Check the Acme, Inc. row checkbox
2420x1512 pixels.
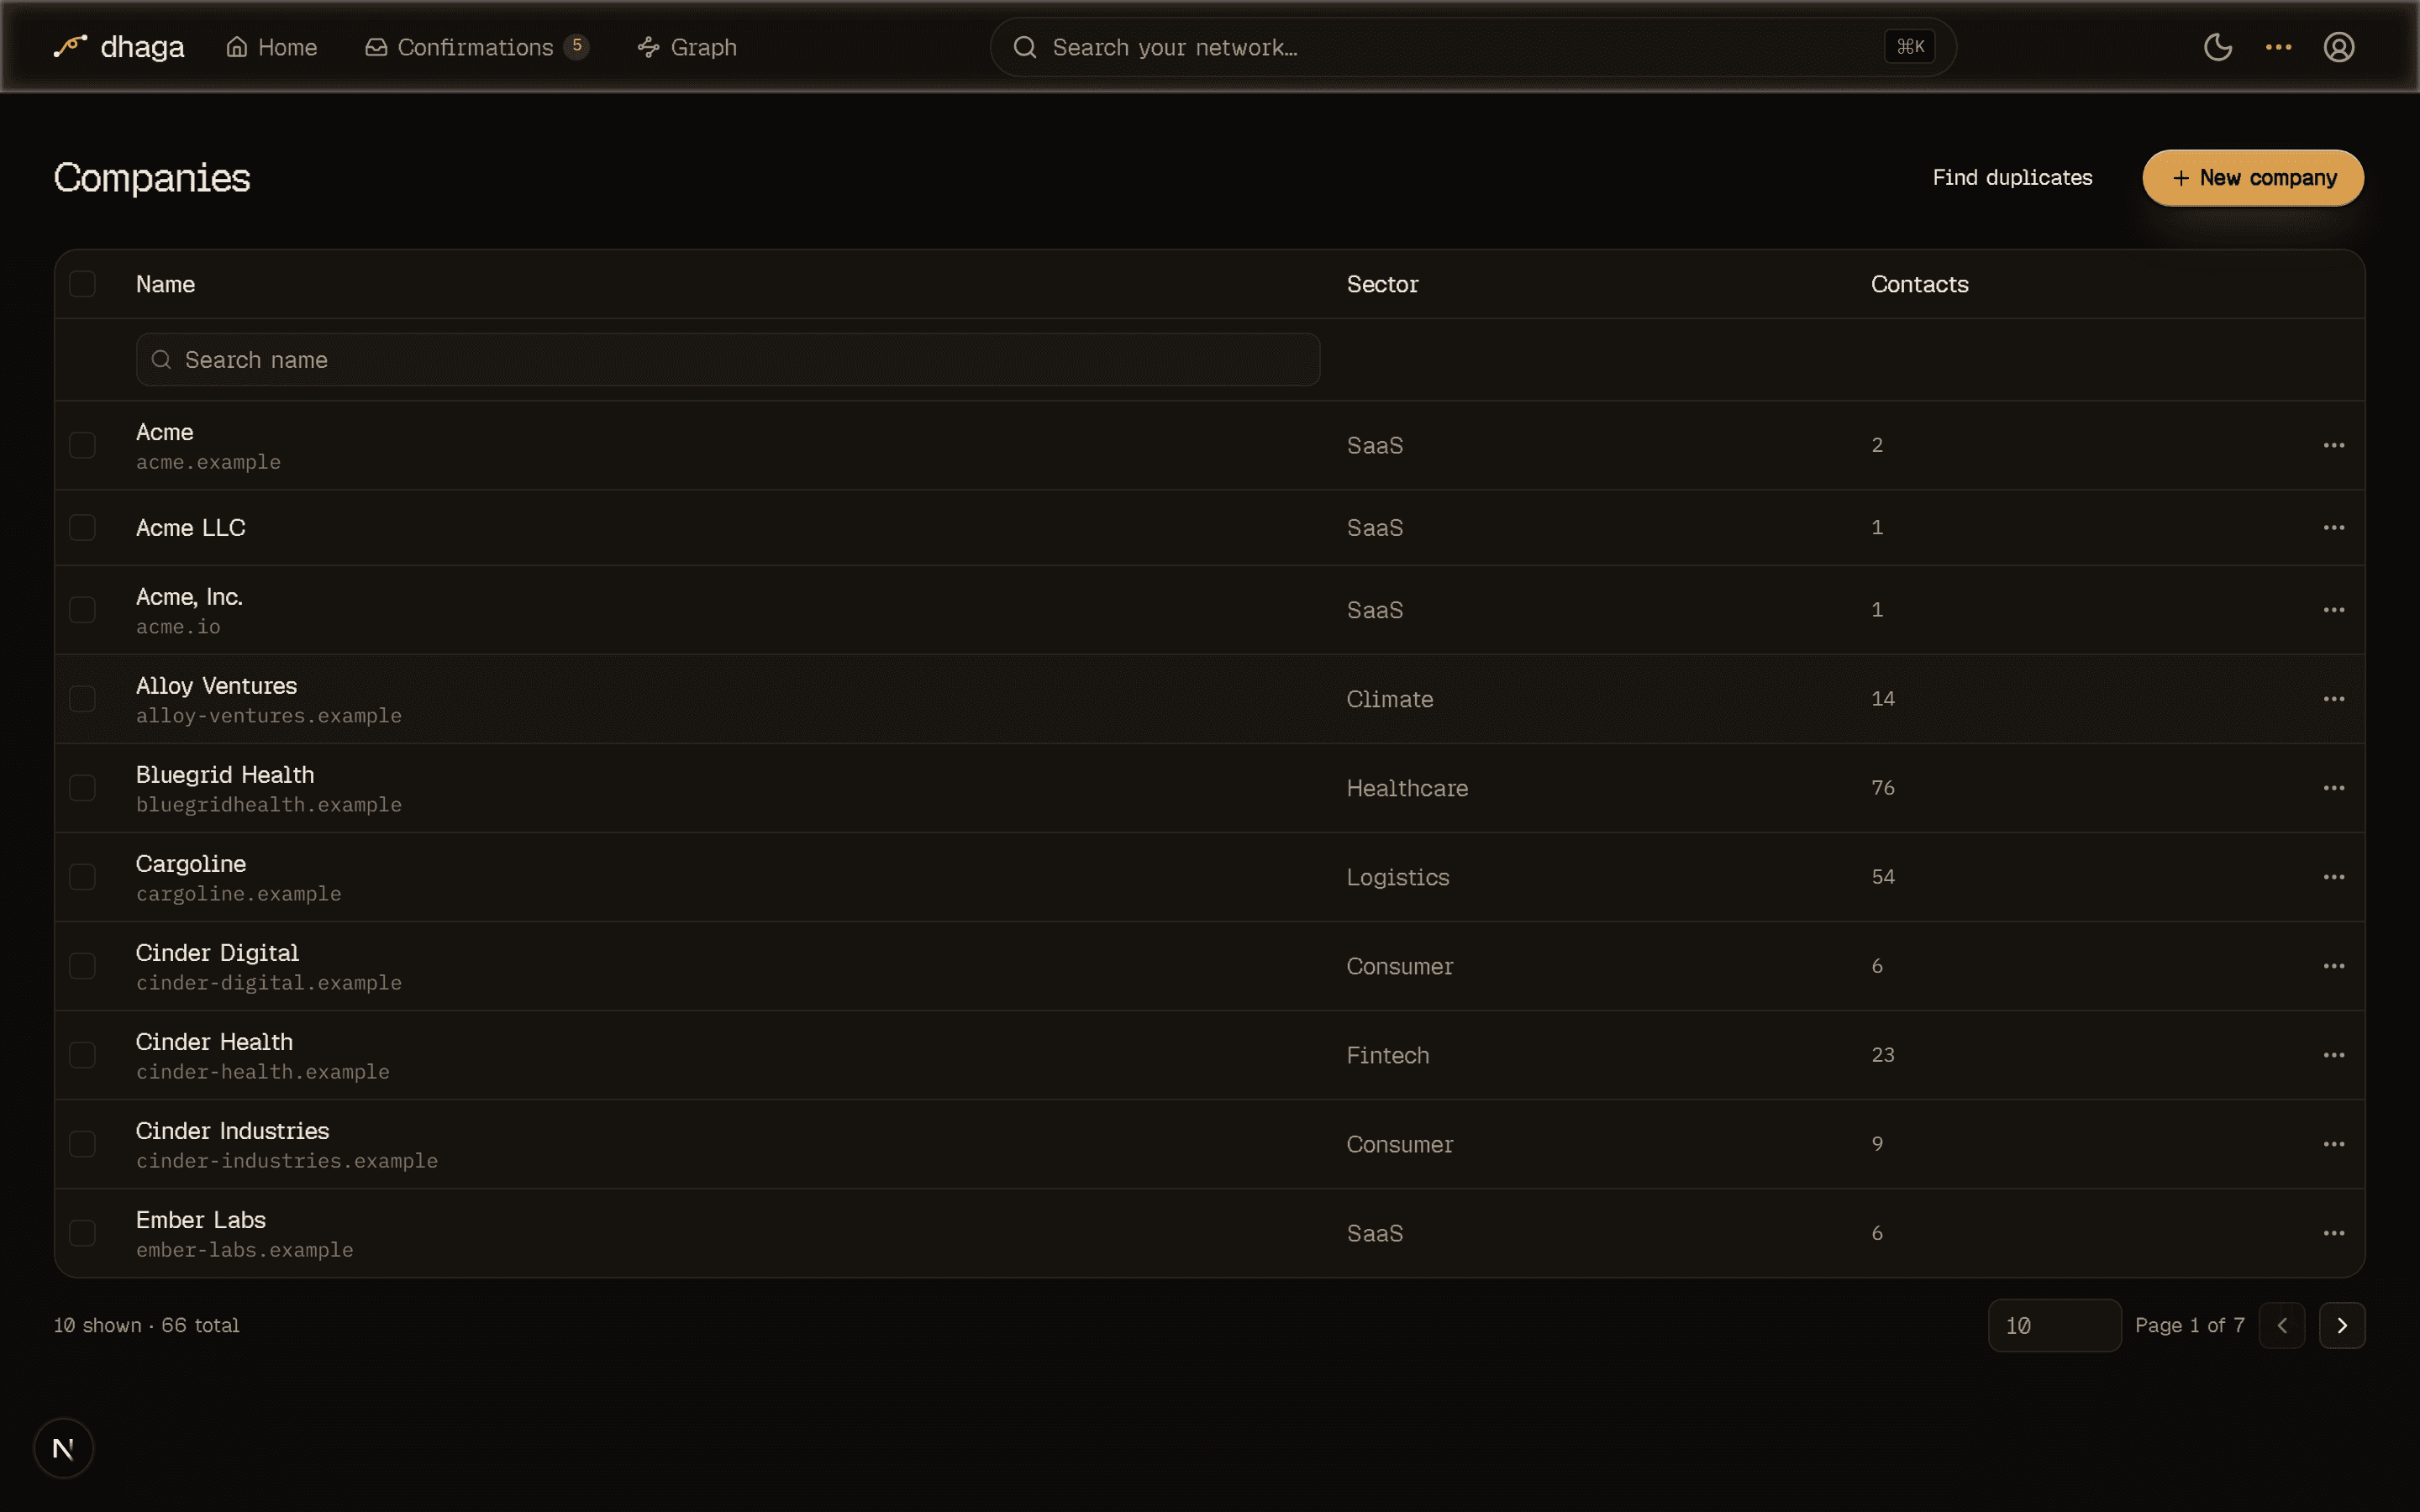click(82, 610)
